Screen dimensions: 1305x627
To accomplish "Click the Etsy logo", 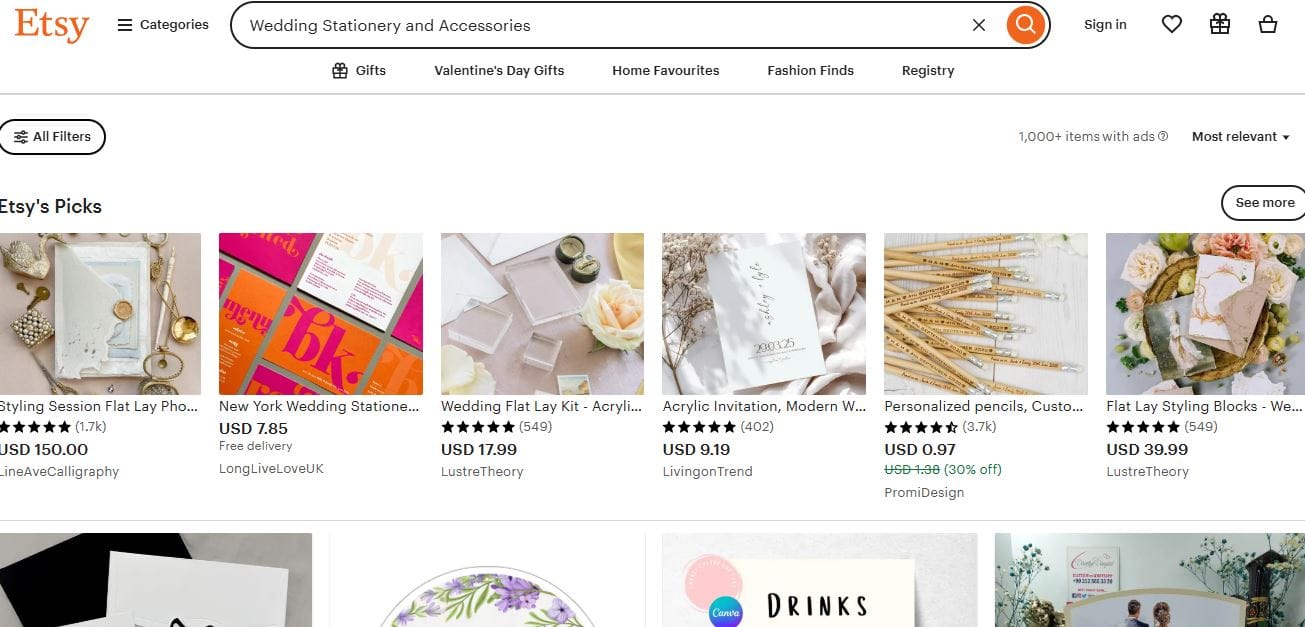I will coord(51,25).
